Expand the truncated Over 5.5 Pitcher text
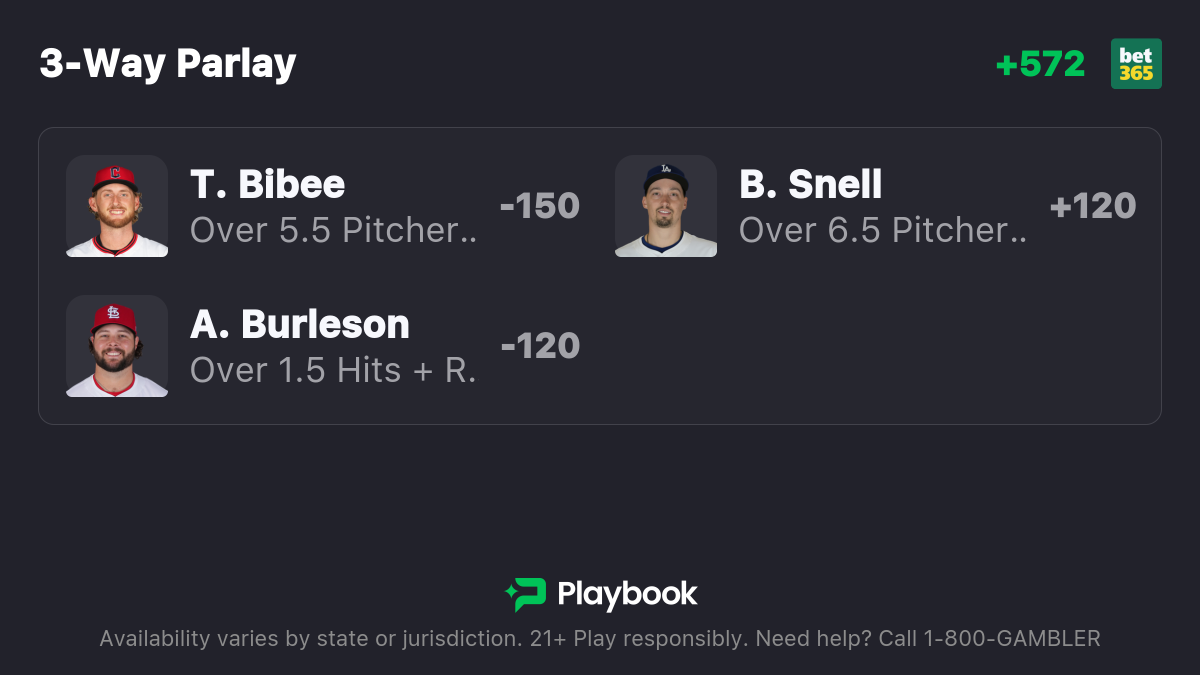Image resolution: width=1200 pixels, height=675 pixels. tap(334, 230)
